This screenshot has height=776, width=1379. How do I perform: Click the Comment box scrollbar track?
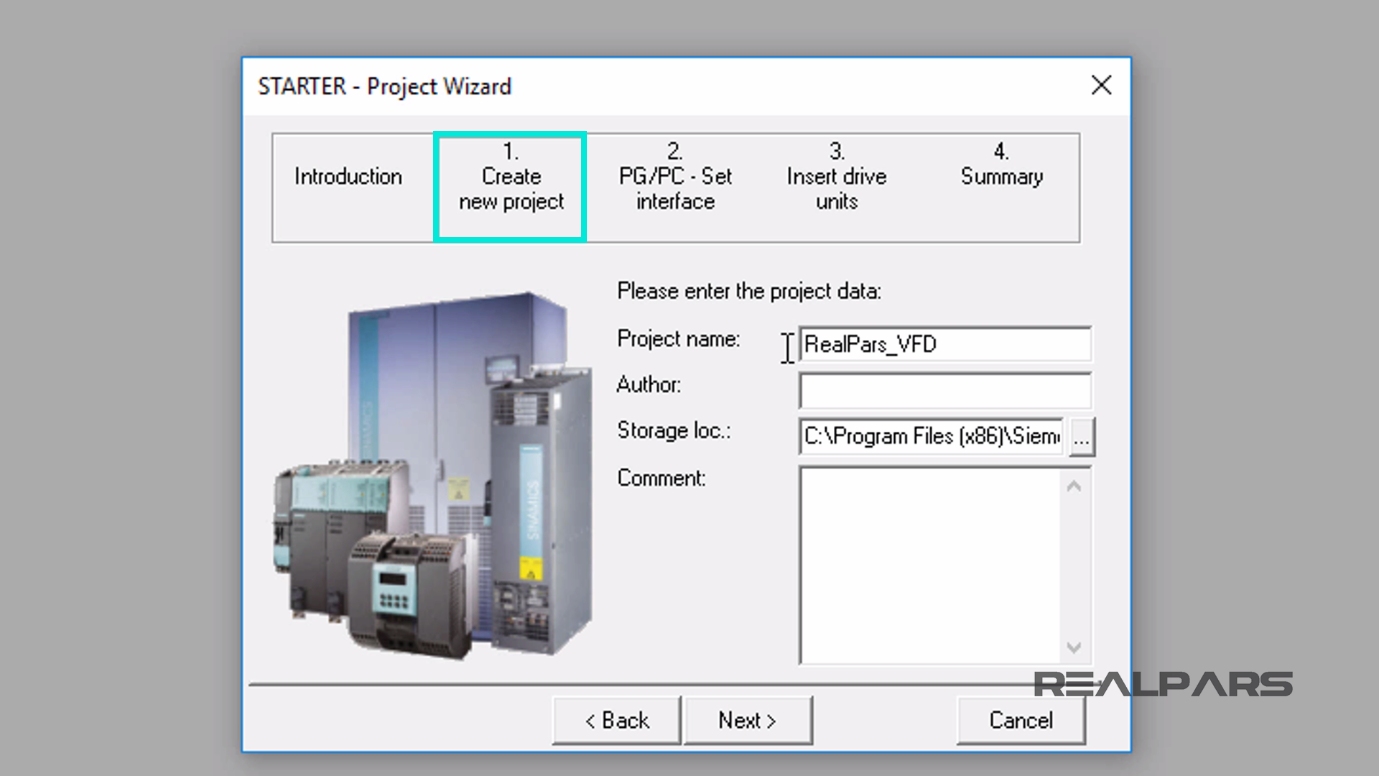1073,565
